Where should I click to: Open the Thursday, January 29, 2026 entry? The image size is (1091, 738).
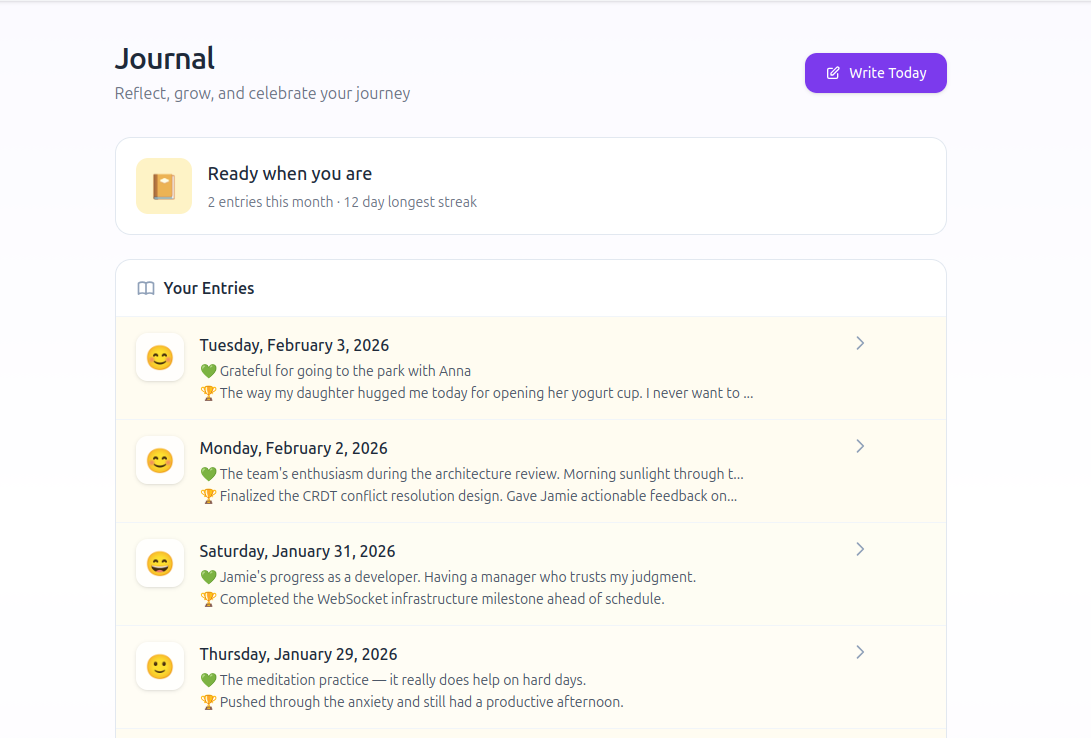tap(531, 677)
